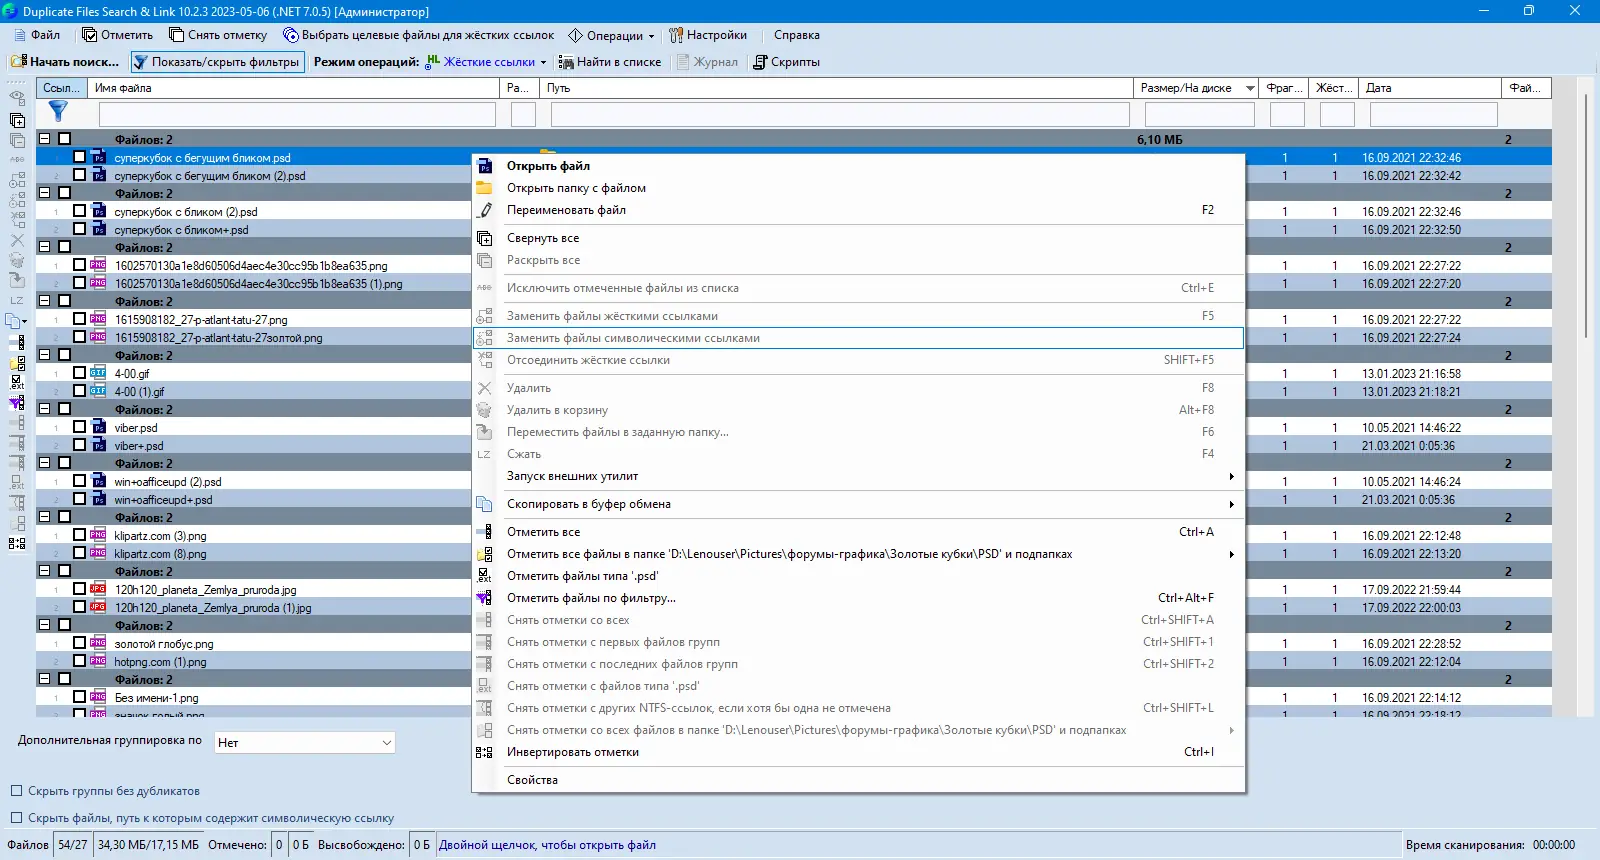Select row 'Без имени-1.png'
This screenshot has height=860, width=1600.
tap(156, 698)
